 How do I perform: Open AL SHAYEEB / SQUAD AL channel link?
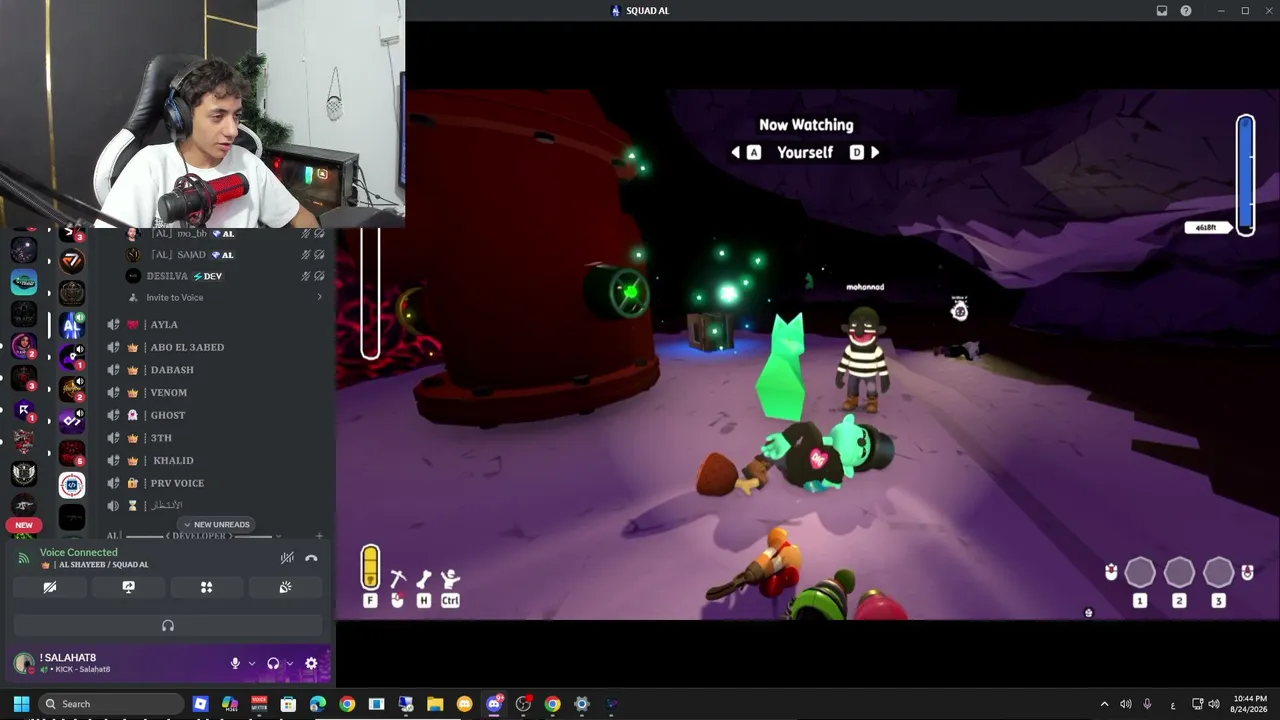[x=103, y=565]
